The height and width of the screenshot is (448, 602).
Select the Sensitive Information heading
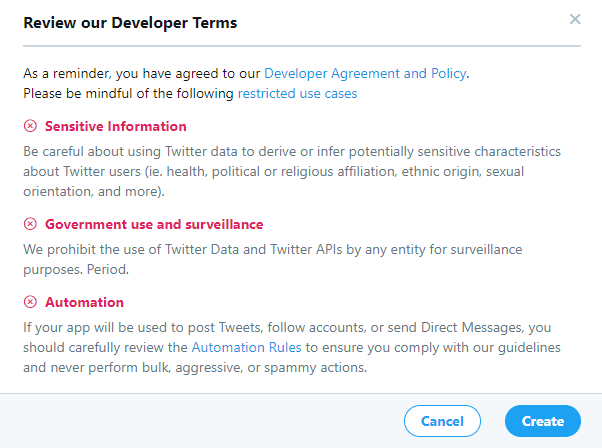coord(115,126)
